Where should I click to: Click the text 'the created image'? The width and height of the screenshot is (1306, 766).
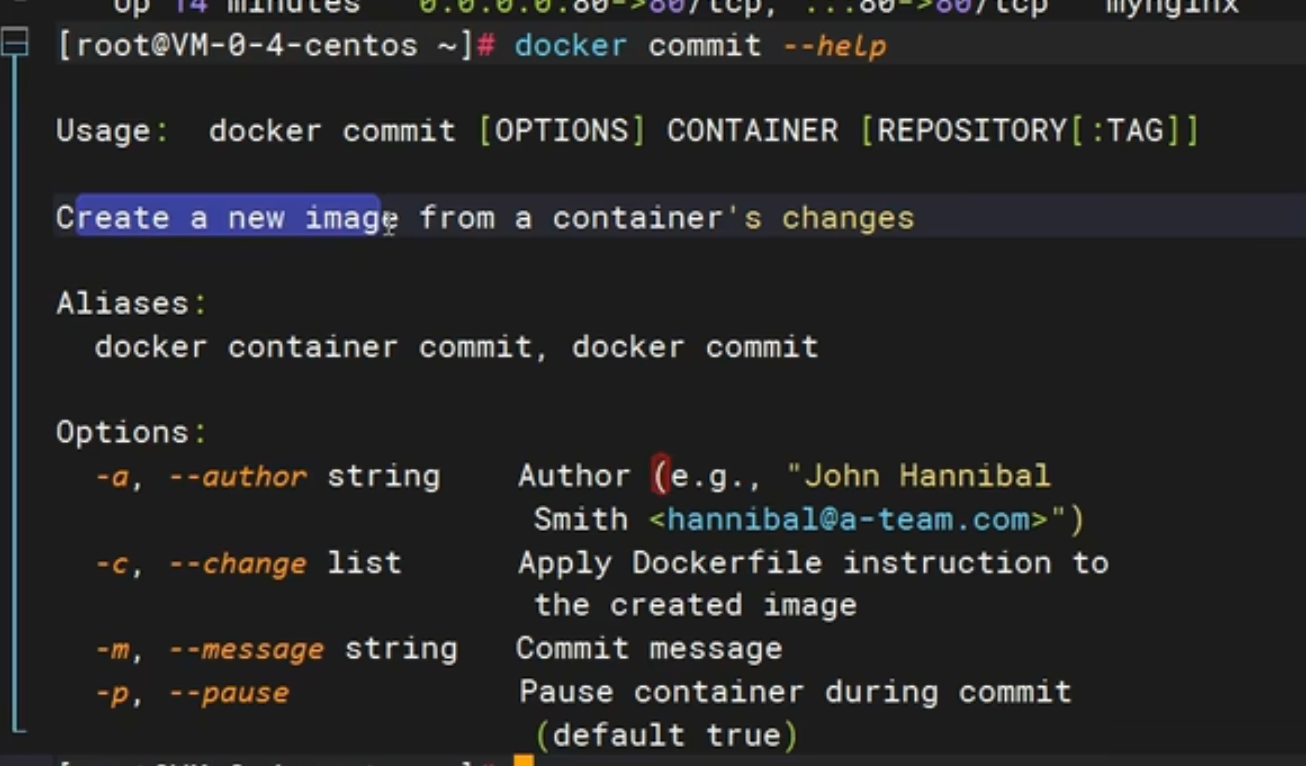pos(695,605)
